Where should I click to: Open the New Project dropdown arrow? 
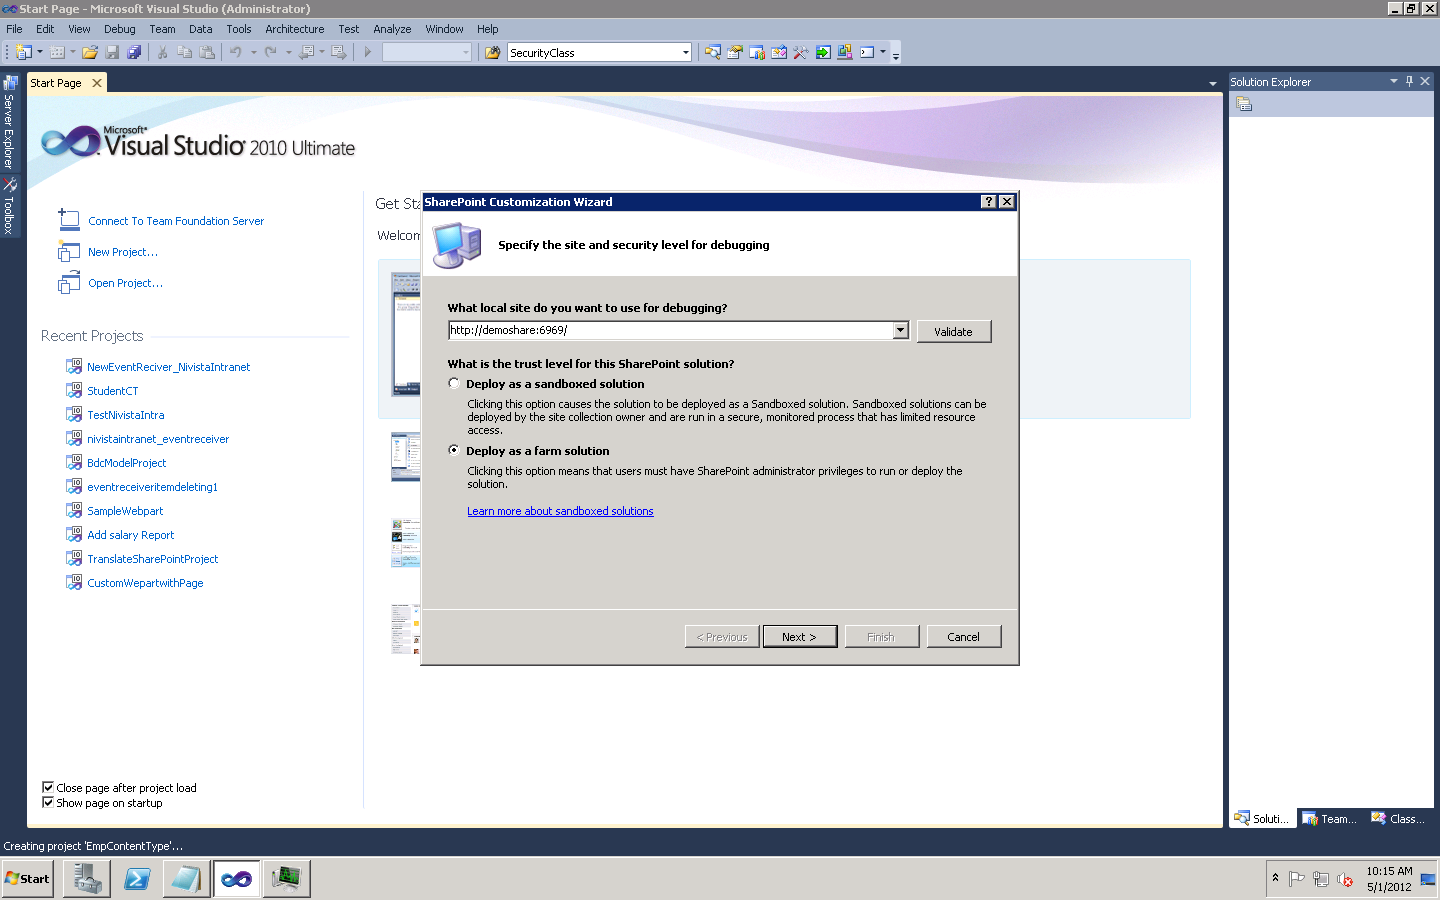click(40, 52)
